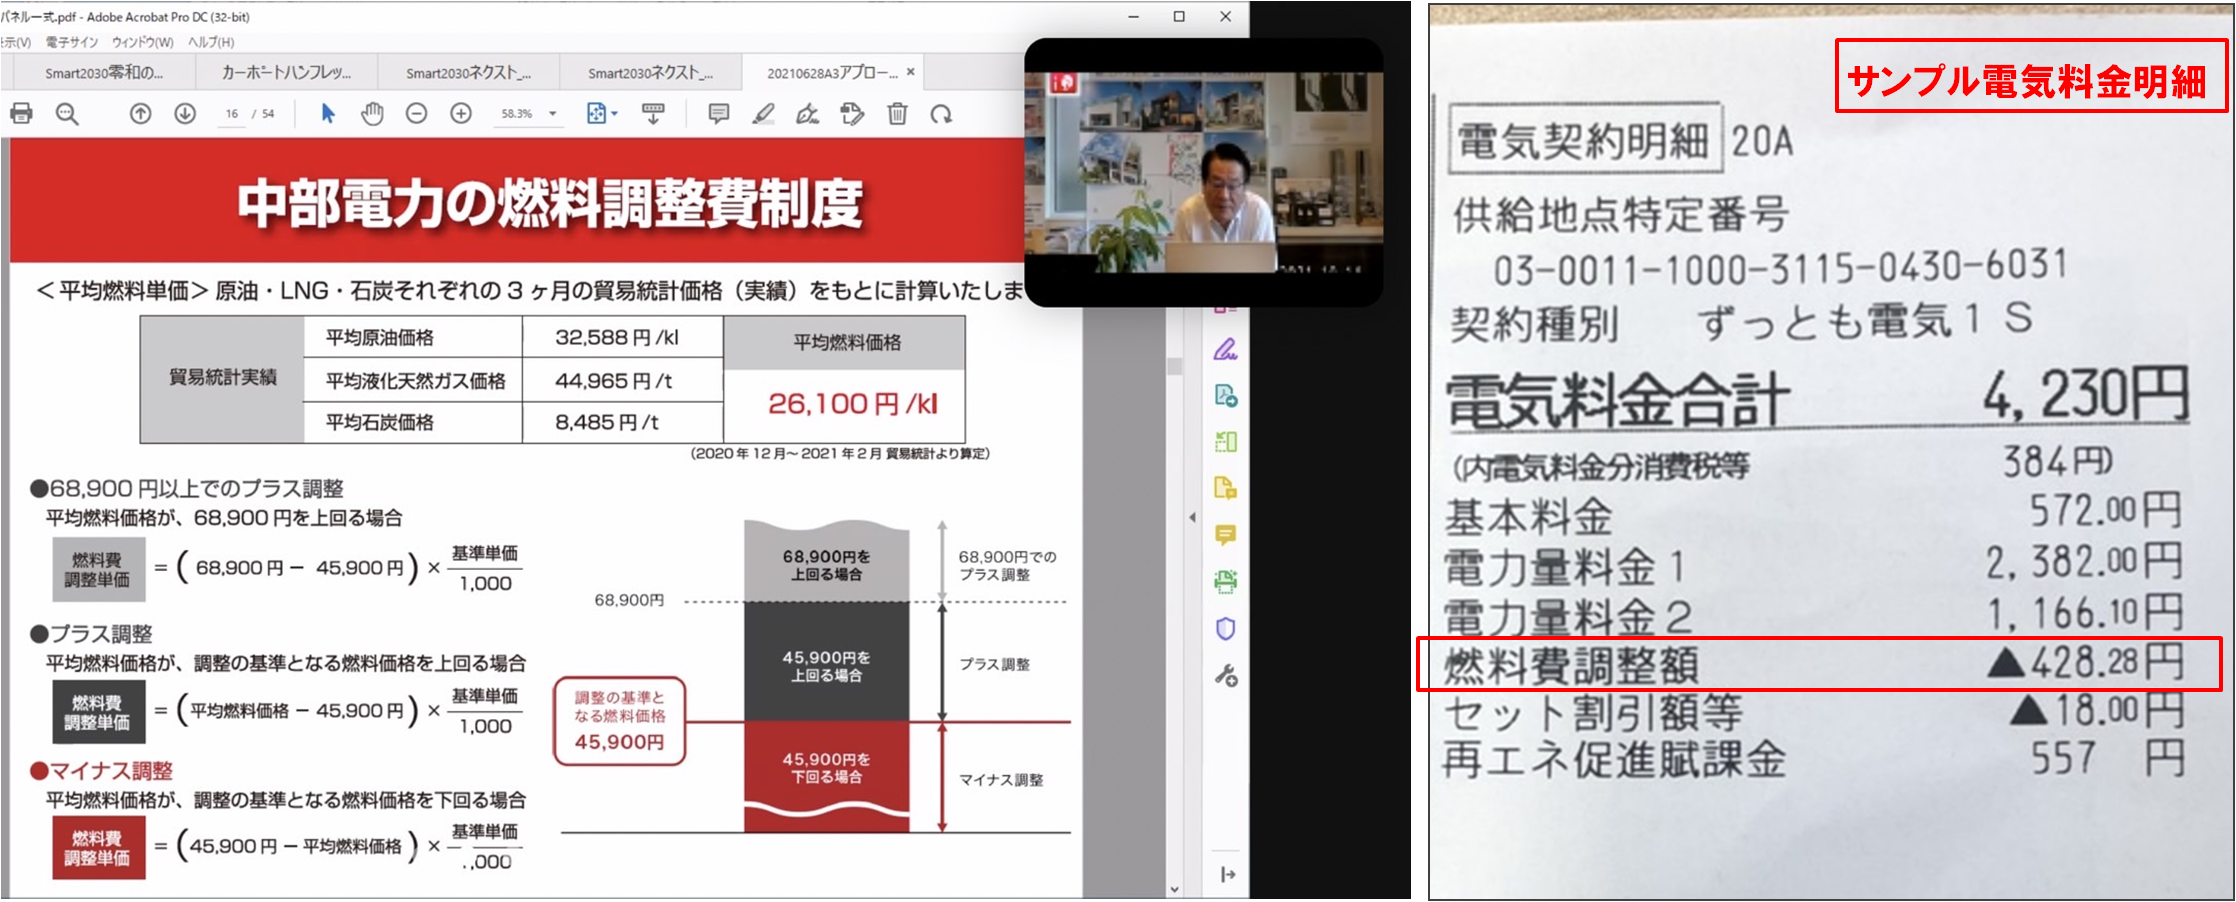The width and height of the screenshot is (2236, 902).
Task: Click the page number field showing 16
Action: click(232, 114)
